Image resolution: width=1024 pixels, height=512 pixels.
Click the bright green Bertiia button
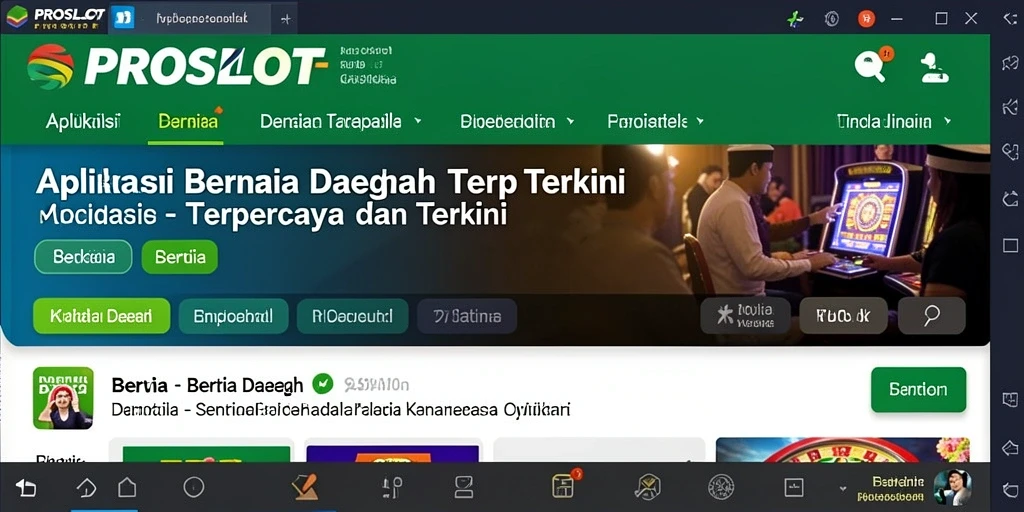click(180, 257)
